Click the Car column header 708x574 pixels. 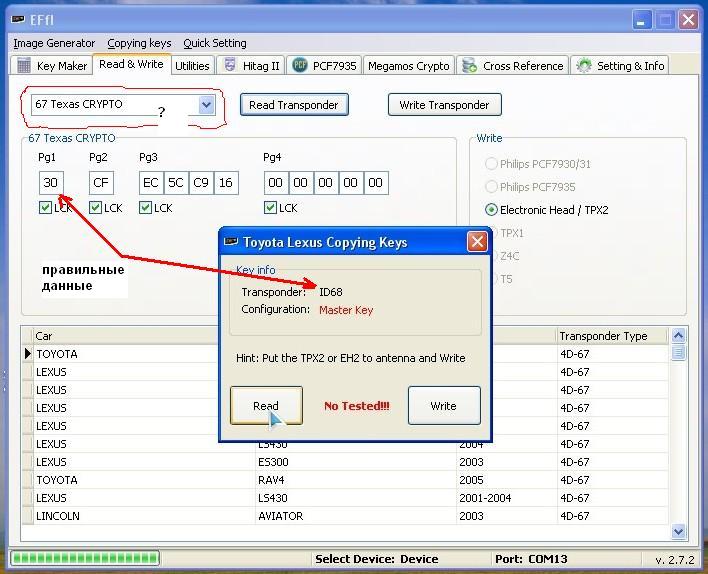pos(126,336)
